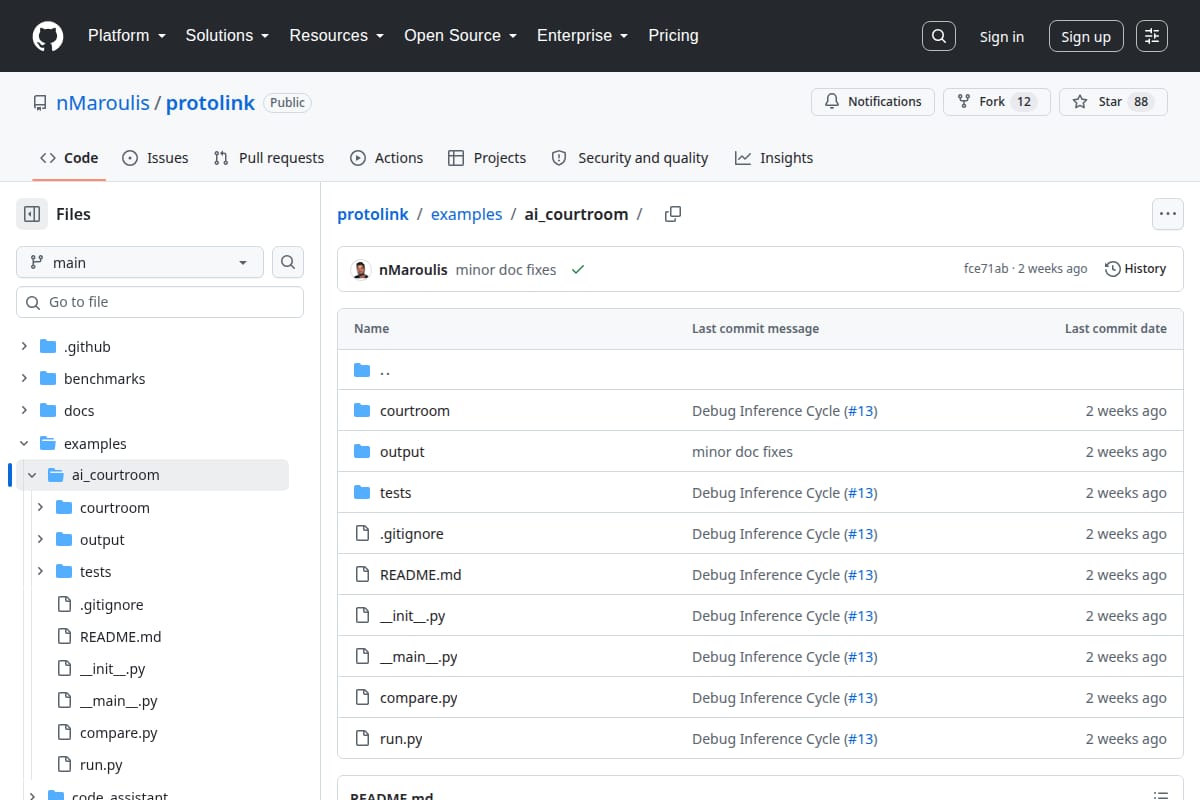Switch to the Security and quality tab
Screen dimensions: 1200x800
[630, 158]
